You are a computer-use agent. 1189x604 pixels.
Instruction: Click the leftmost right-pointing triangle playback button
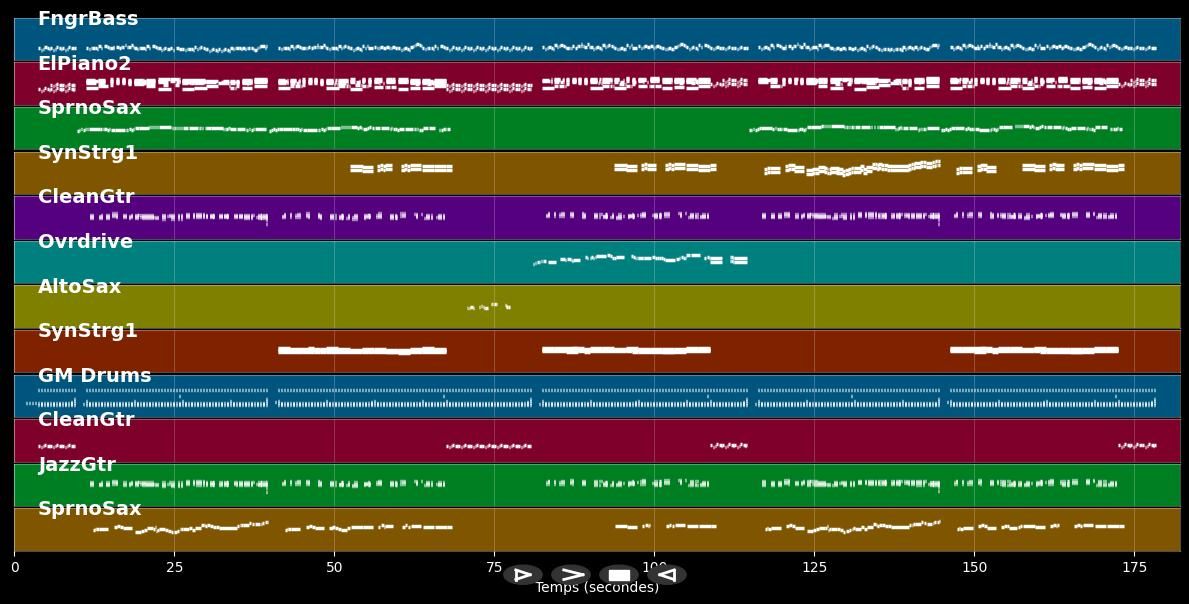(523, 575)
